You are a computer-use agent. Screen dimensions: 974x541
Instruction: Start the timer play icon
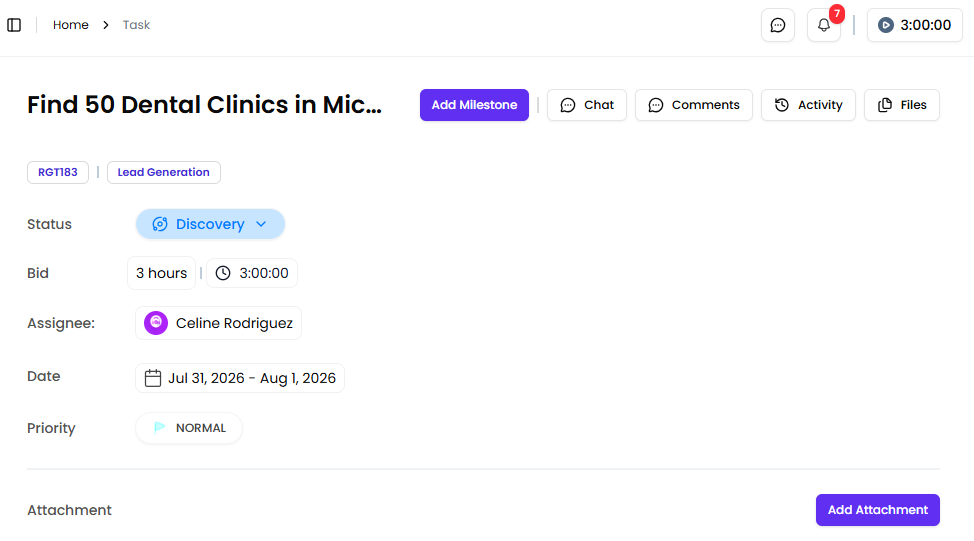click(886, 25)
